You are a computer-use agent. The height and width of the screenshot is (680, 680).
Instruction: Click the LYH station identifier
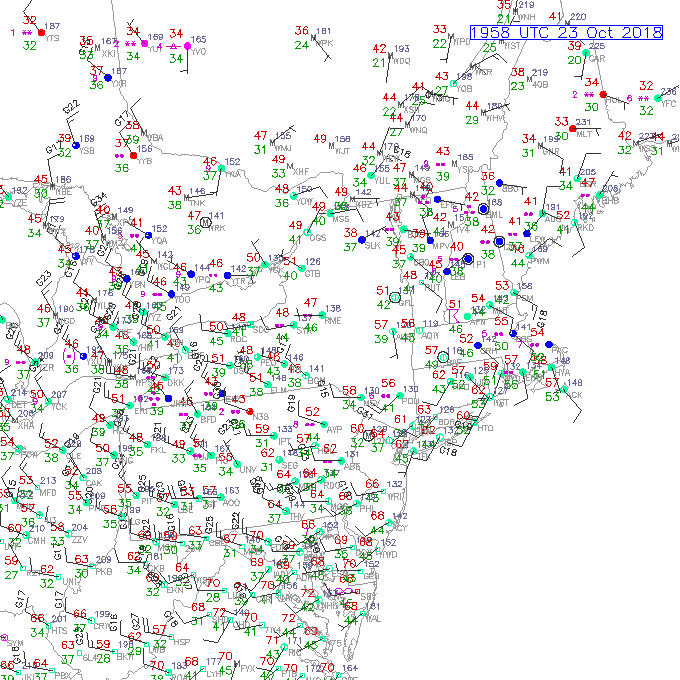point(214,673)
